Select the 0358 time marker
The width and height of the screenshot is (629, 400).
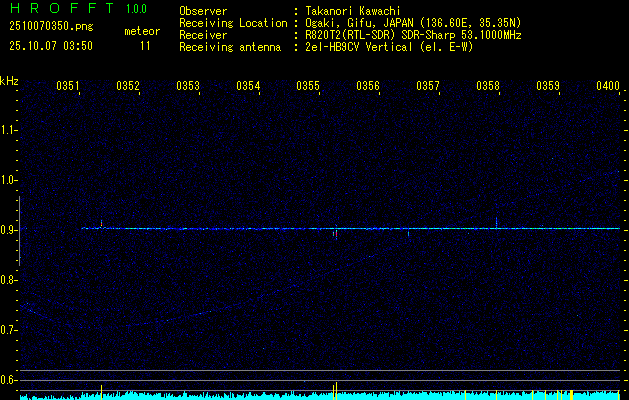point(488,87)
